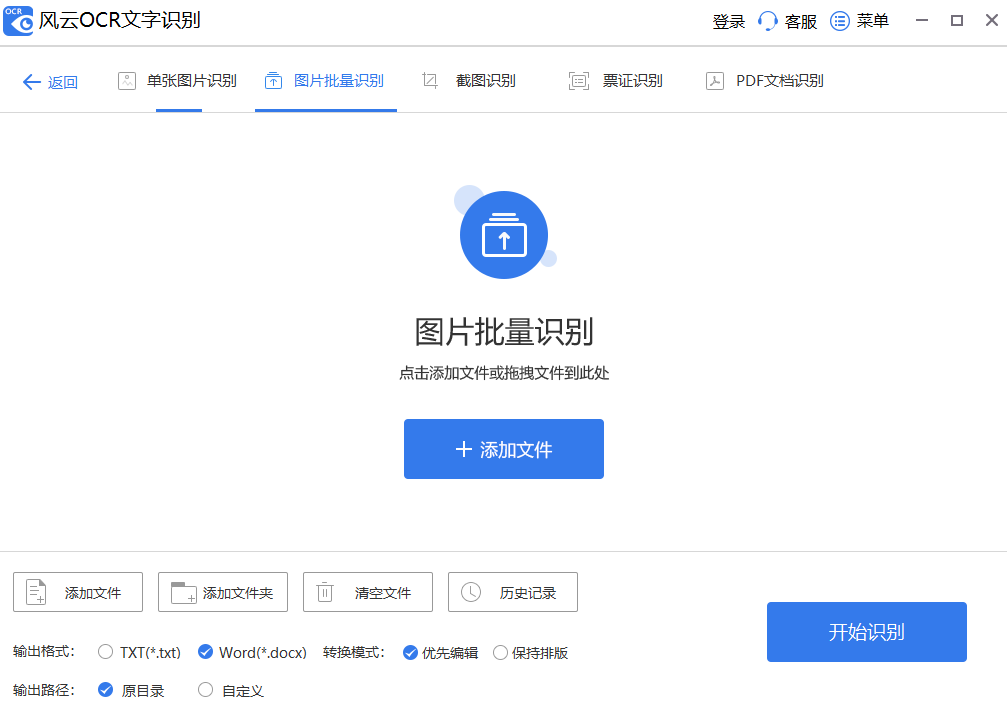Select 原目录 output path option
The height and width of the screenshot is (704, 1007).
pyautogui.click(x=131, y=691)
